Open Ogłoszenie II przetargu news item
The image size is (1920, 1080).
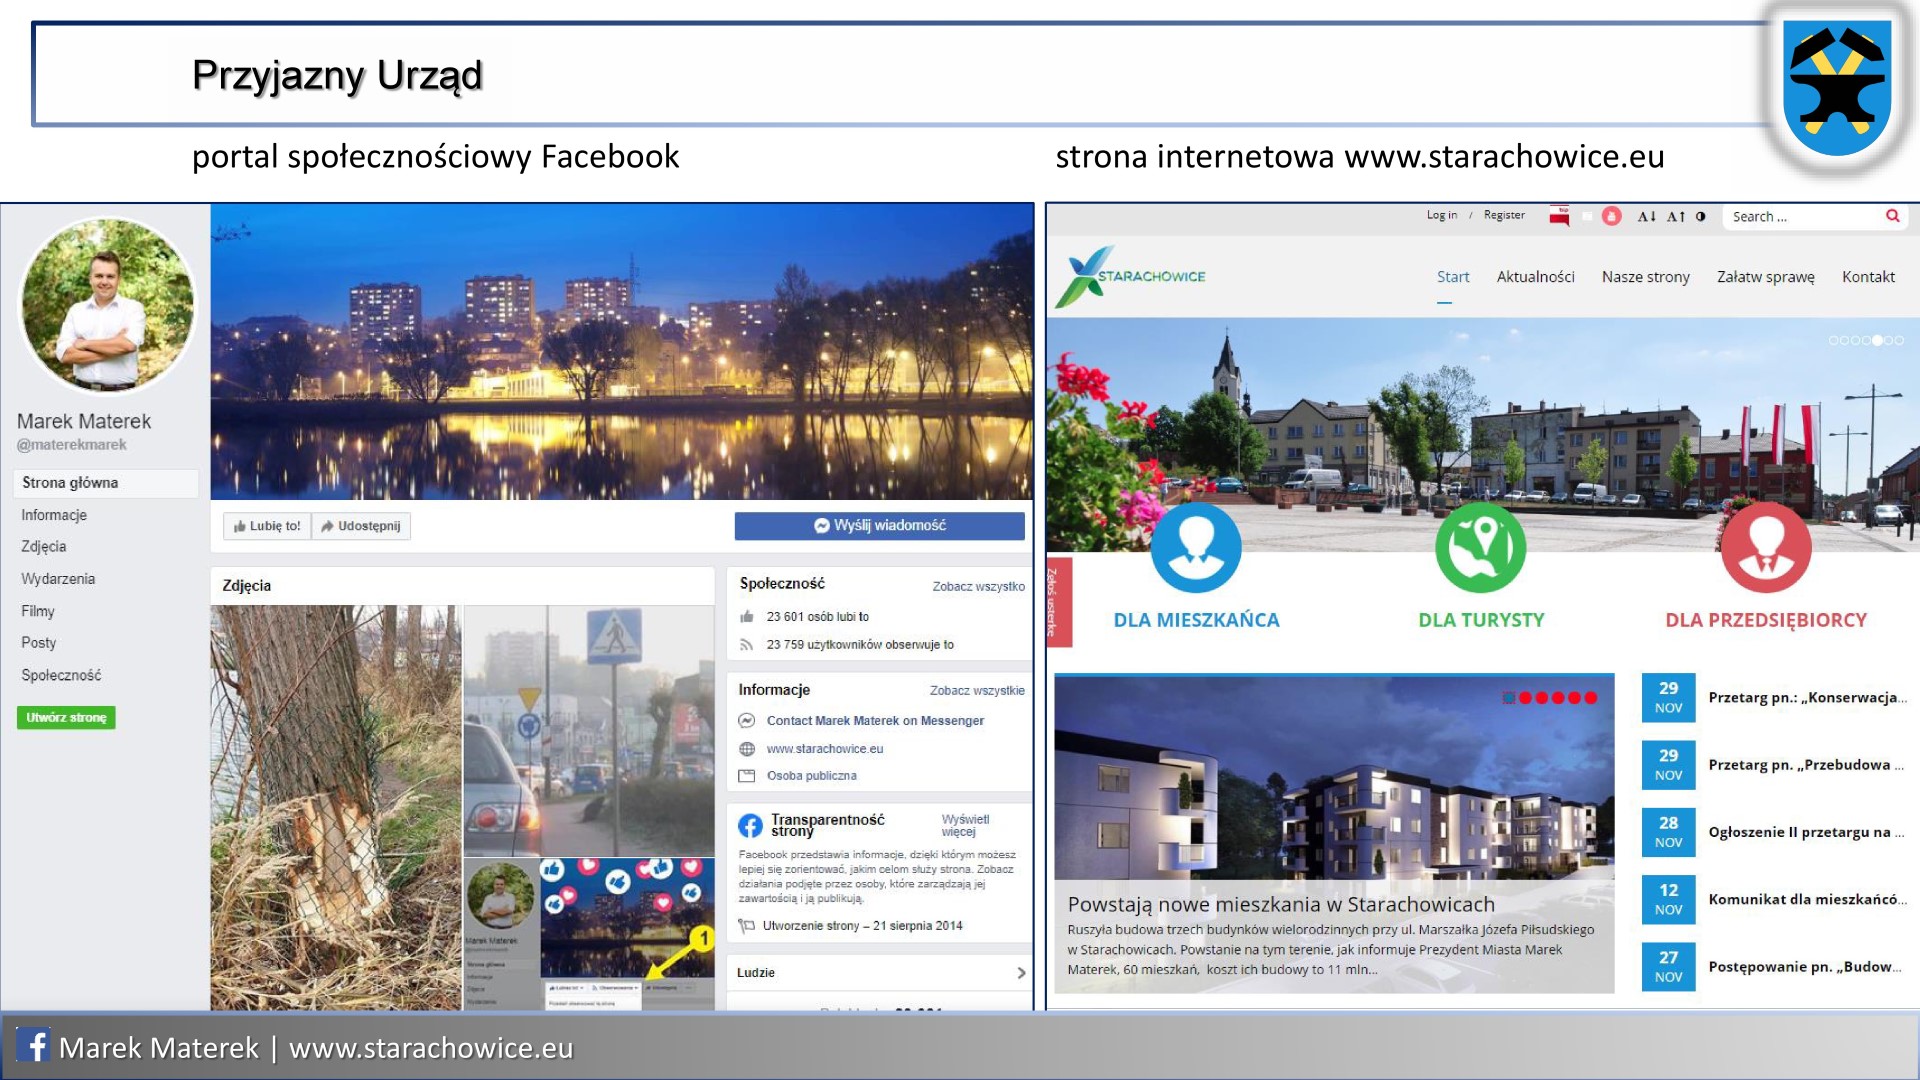click(1806, 831)
